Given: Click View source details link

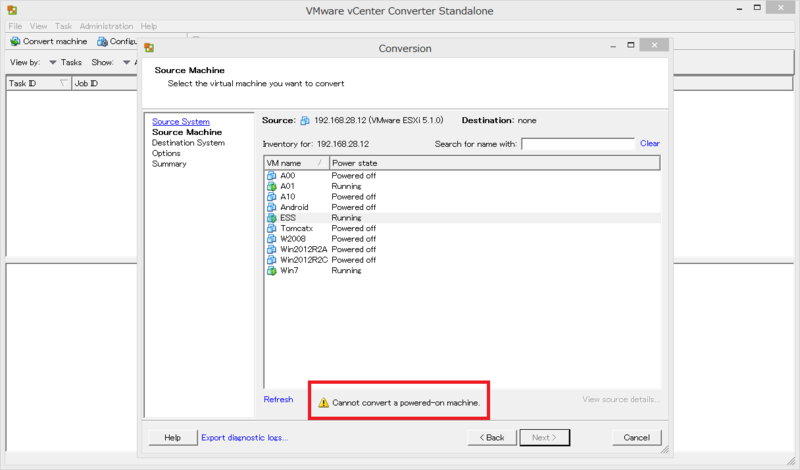Looking at the screenshot, I should click(x=621, y=399).
